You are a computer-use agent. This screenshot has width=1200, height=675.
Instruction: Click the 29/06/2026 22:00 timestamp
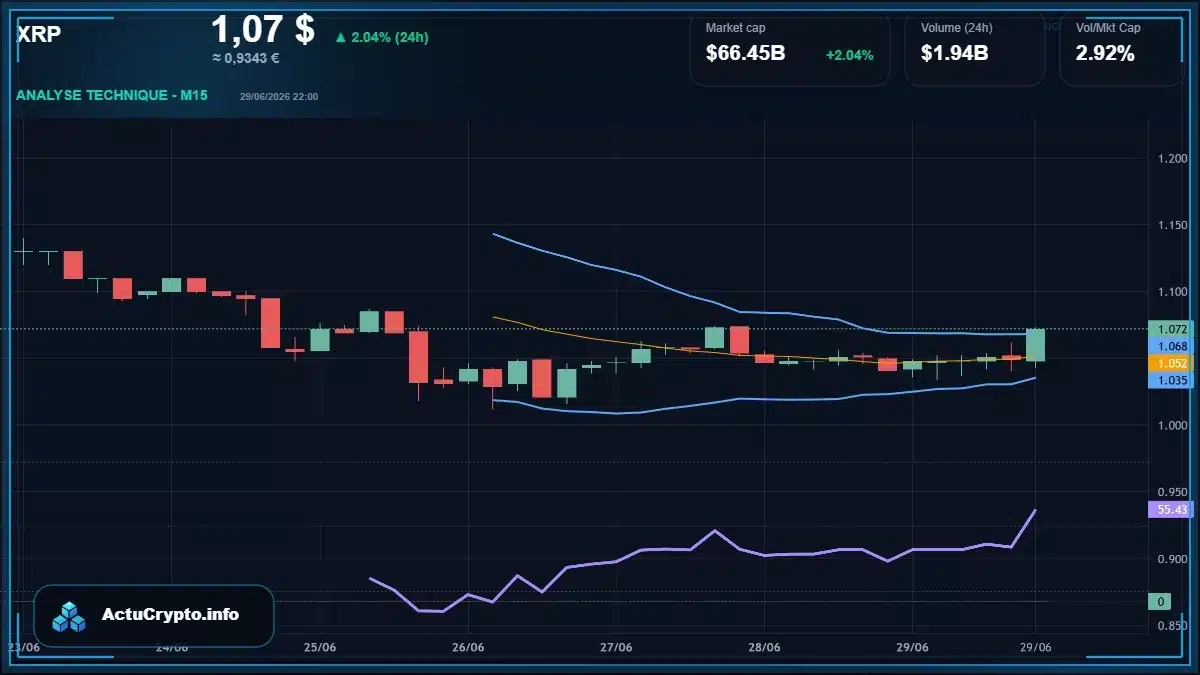pyautogui.click(x=279, y=96)
